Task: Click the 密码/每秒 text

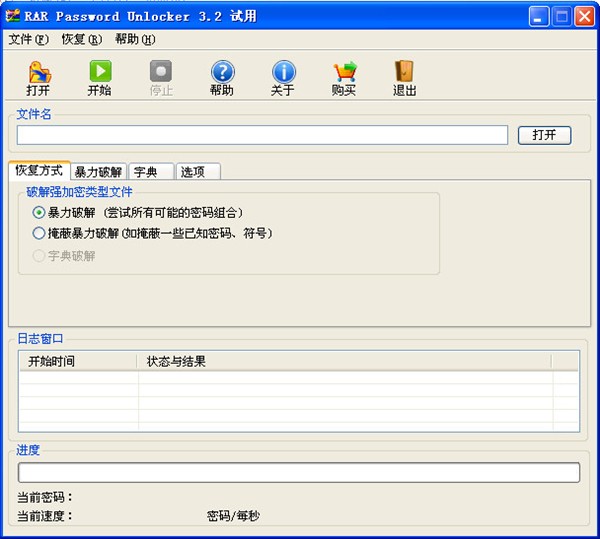Action: pos(233,516)
